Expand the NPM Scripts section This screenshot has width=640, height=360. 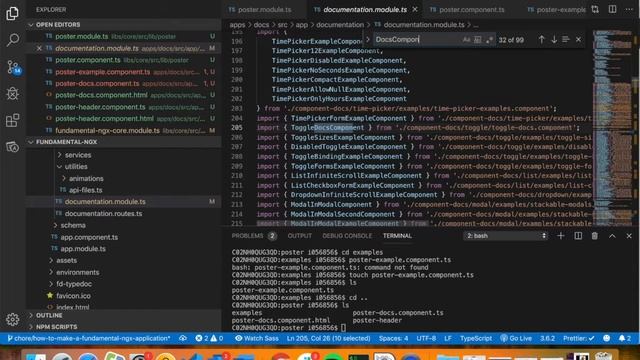click(123, 327)
